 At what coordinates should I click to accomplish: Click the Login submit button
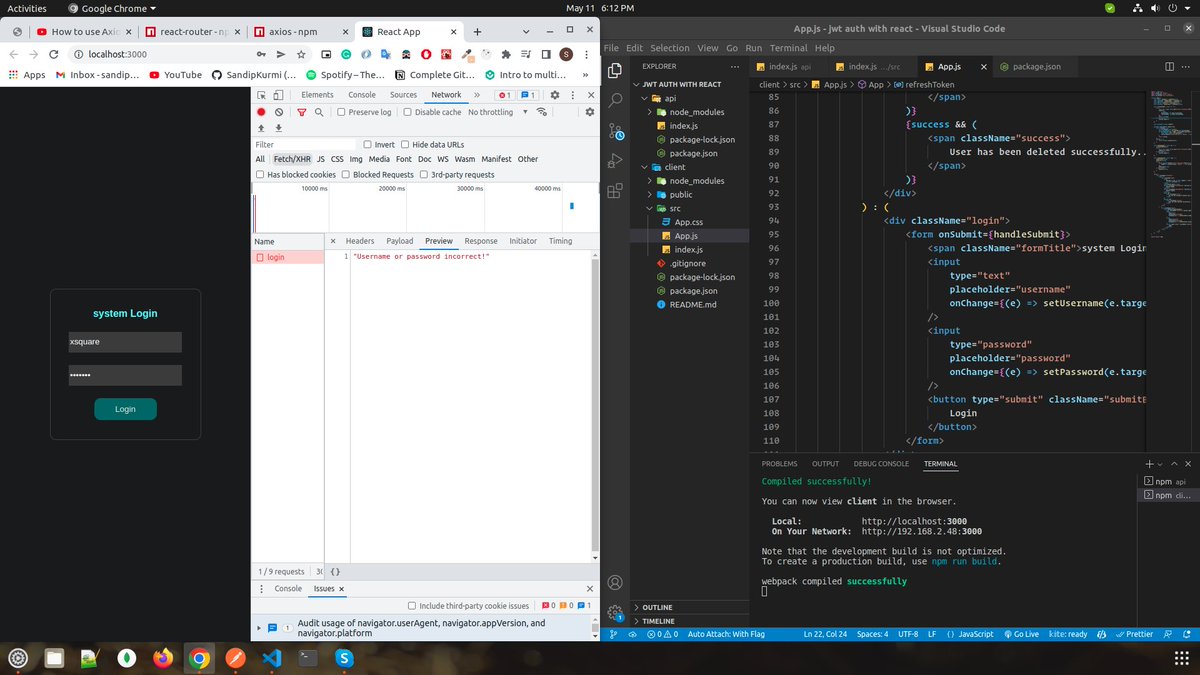point(125,409)
